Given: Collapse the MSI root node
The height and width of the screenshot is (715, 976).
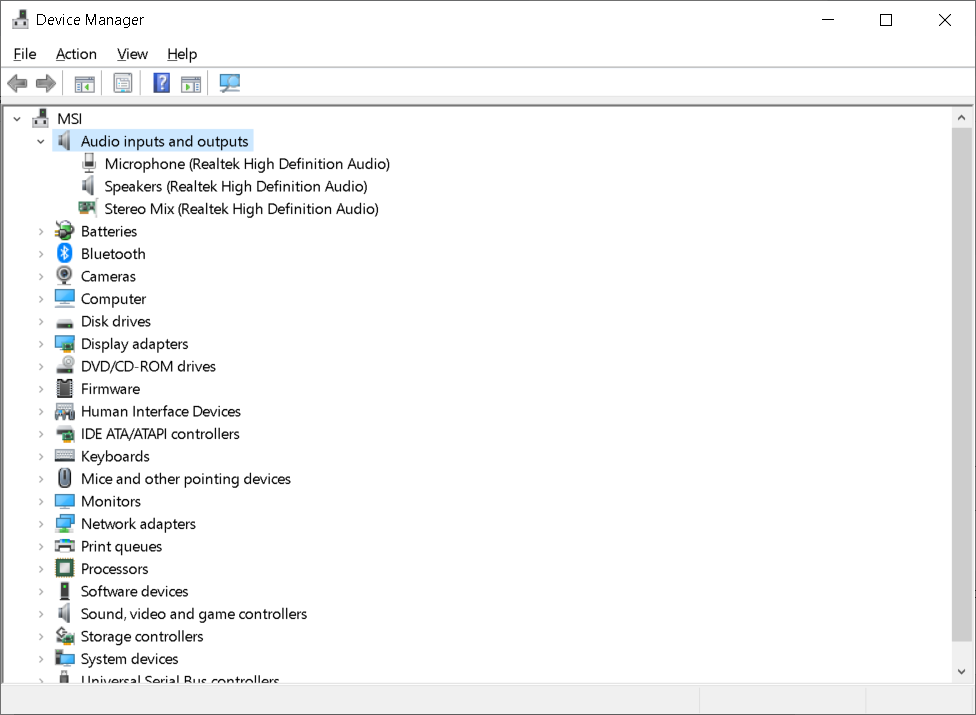Looking at the screenshot, I should (x=17, y=118).
